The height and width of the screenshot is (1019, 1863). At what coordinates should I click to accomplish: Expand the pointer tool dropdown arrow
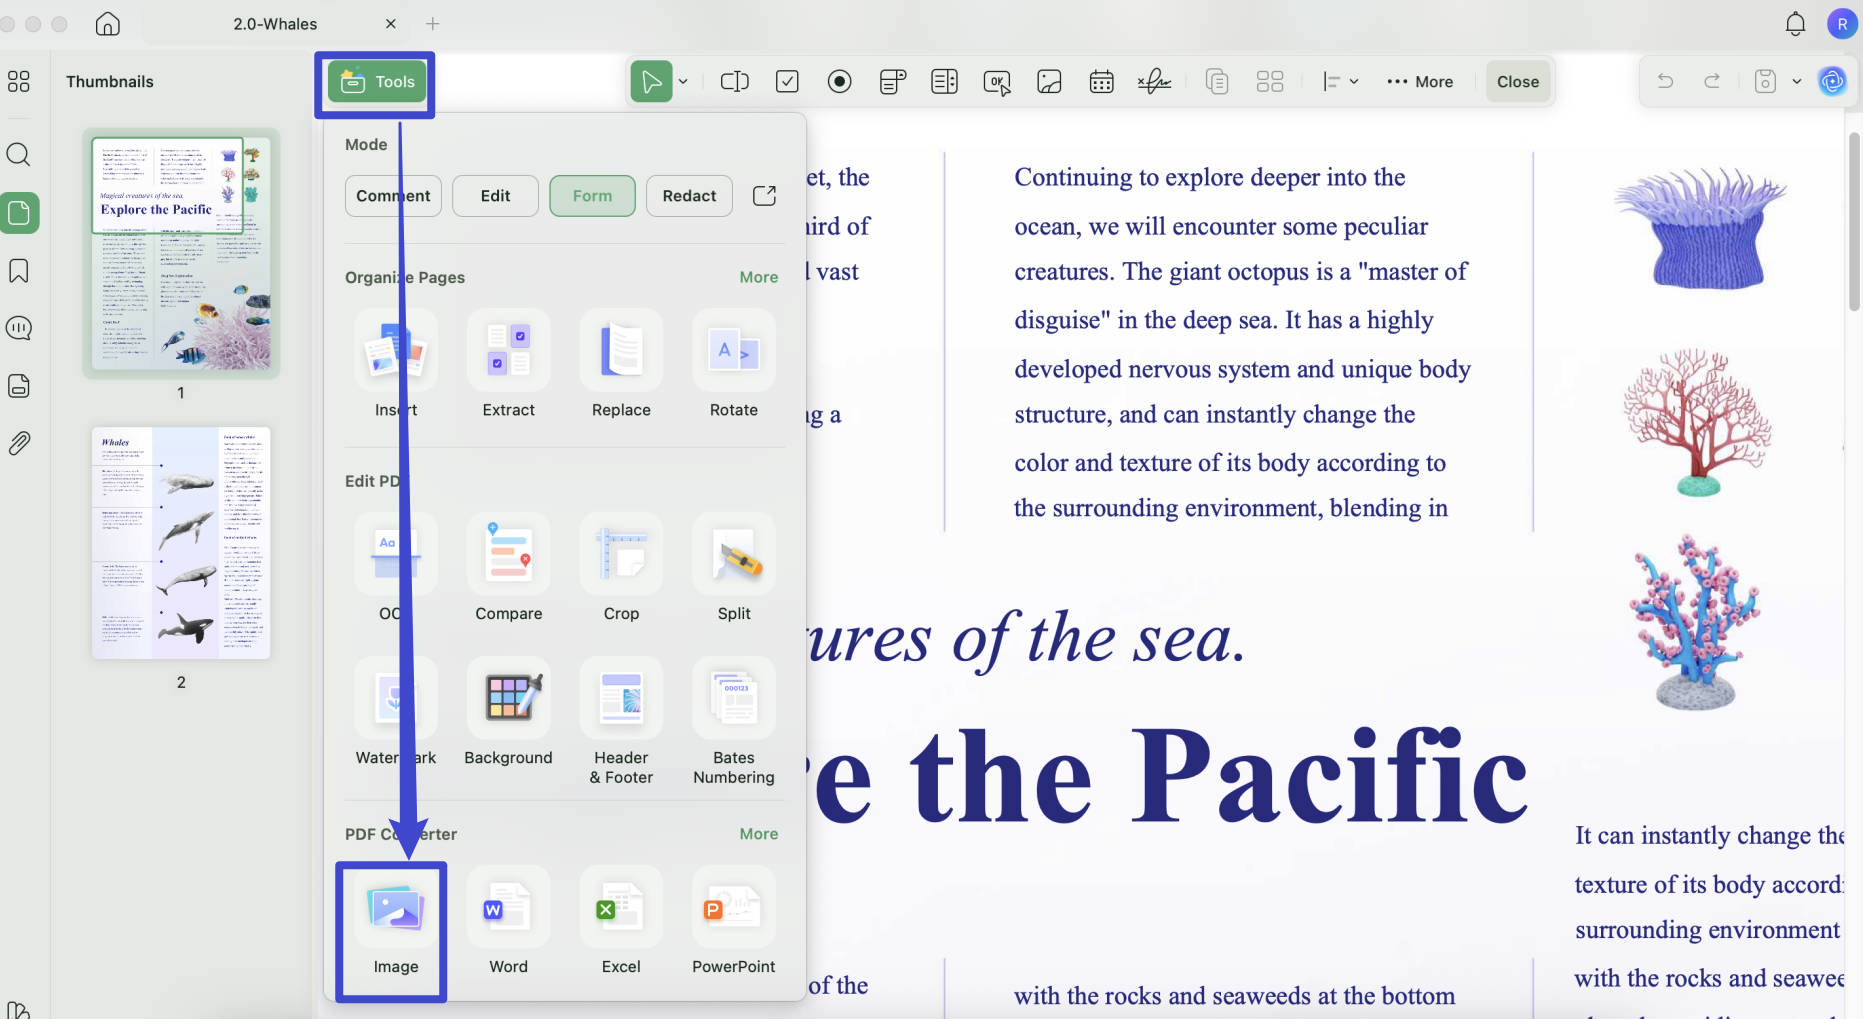coord(683,82)
